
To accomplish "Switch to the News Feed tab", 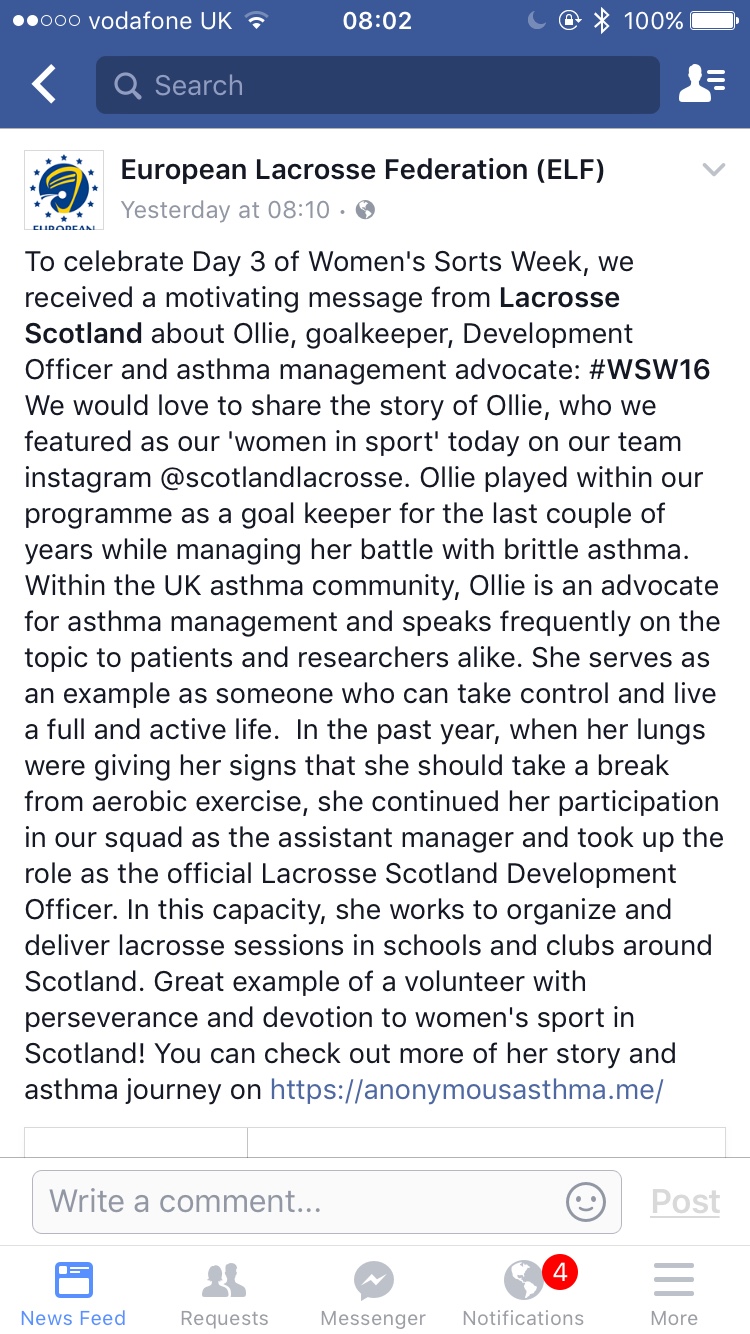I will (73, 1292).
